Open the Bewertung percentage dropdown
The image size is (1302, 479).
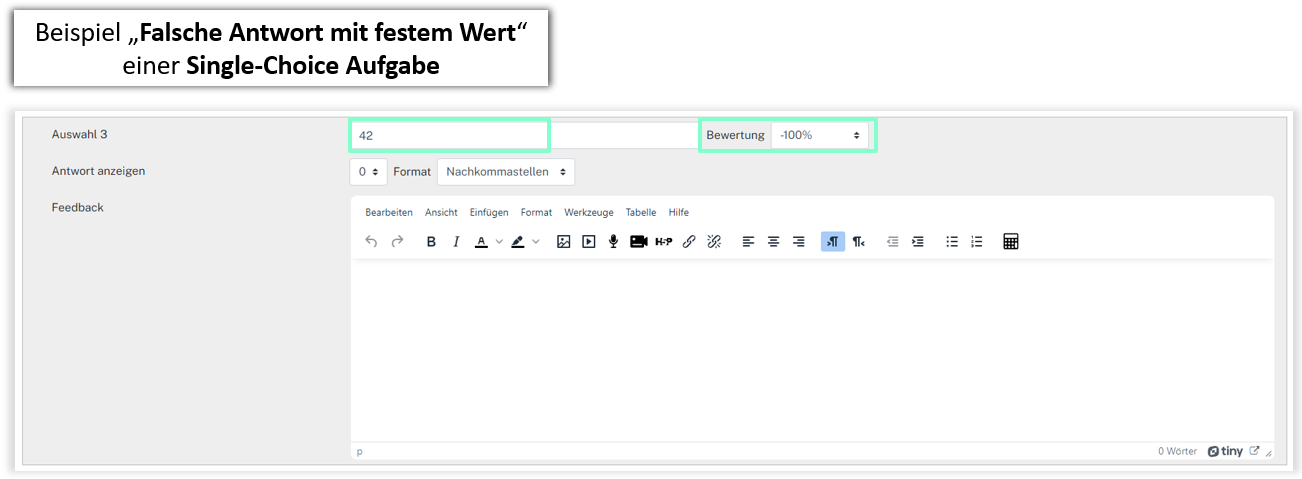pyautogui.click(x=819, y=135)
